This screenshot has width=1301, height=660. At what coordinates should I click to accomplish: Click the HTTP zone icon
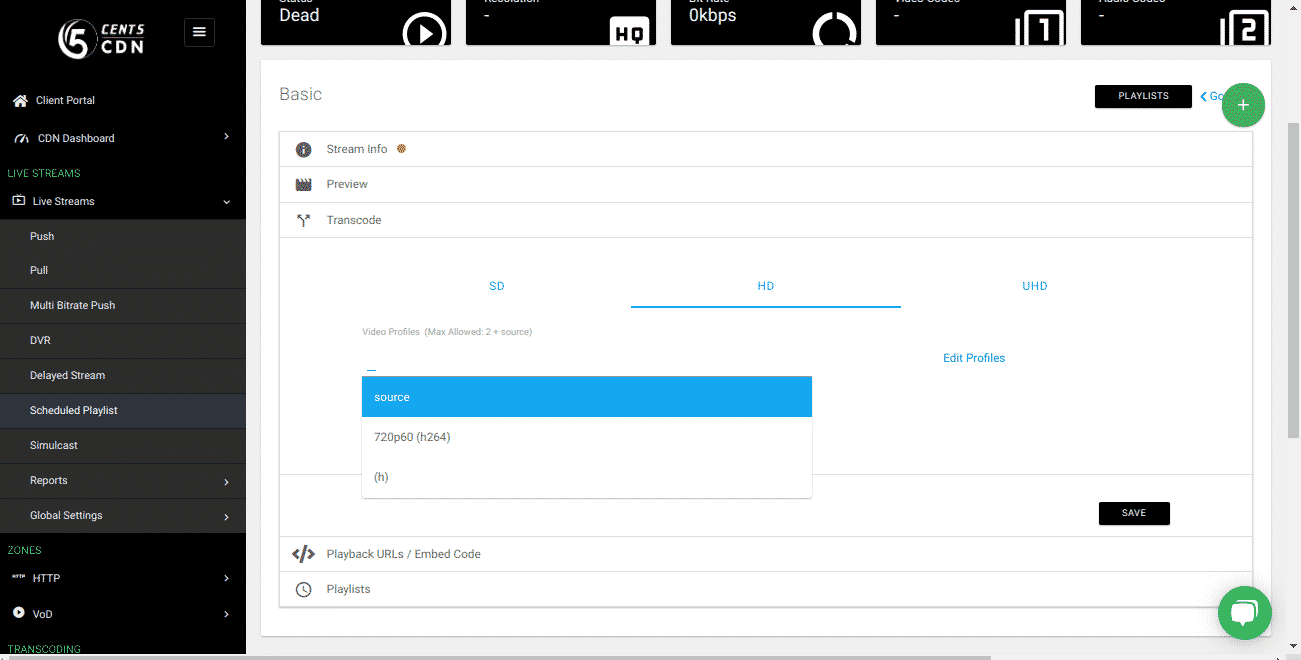19,577
